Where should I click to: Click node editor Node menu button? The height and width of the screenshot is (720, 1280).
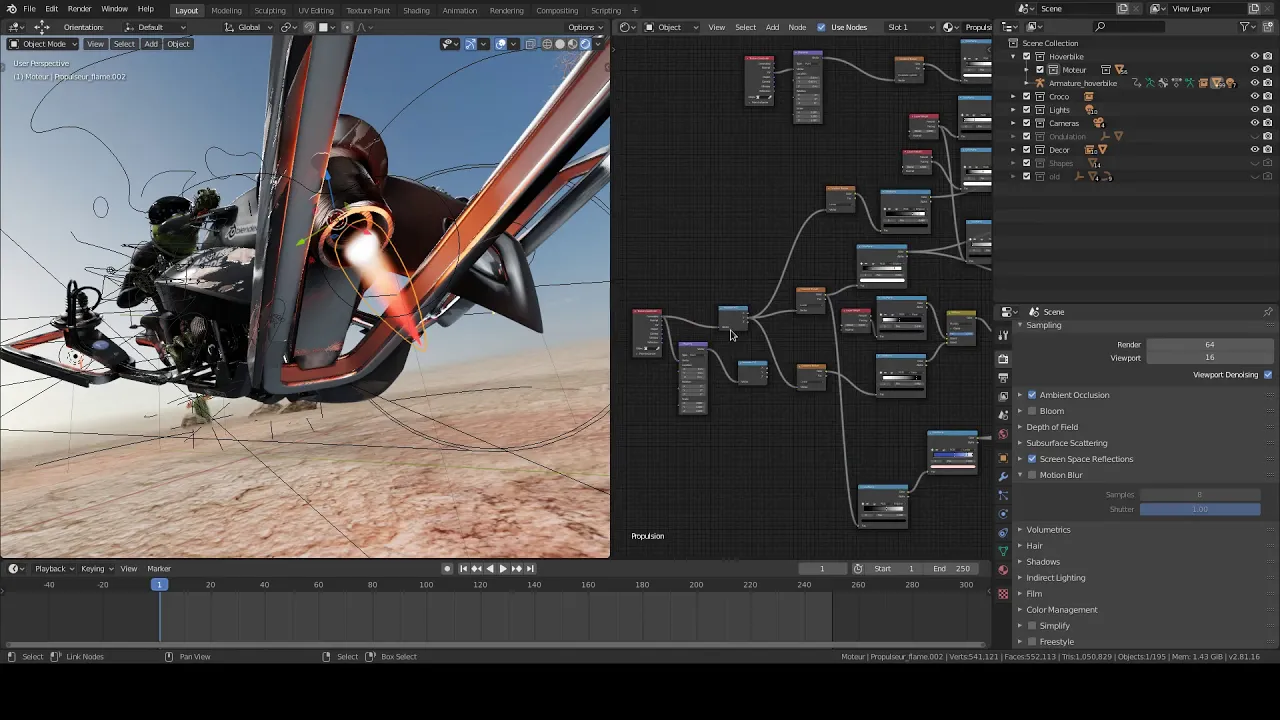(x=797, y=27)
